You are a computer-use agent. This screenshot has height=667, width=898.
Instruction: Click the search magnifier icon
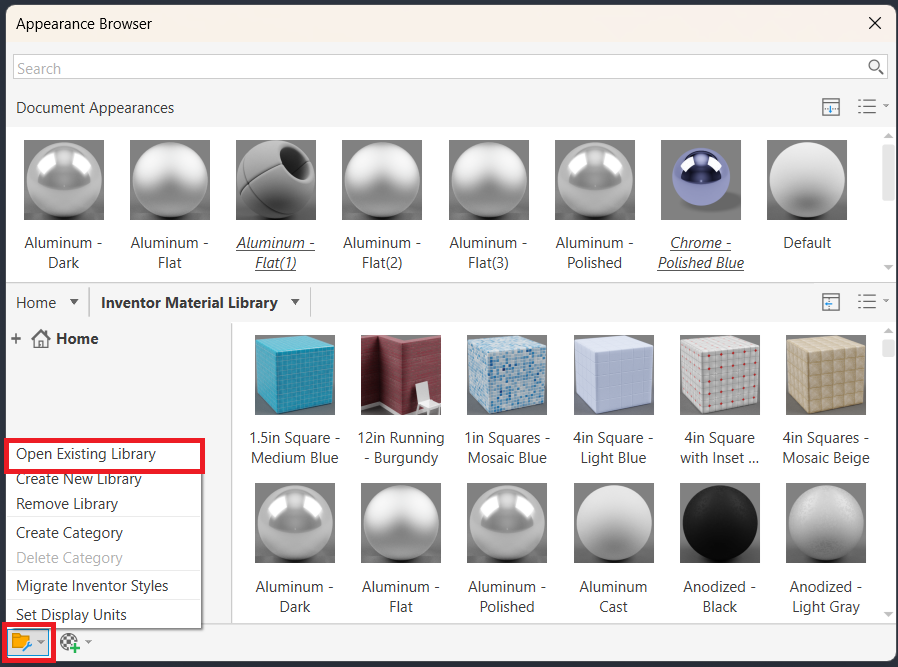click(875, 67)
